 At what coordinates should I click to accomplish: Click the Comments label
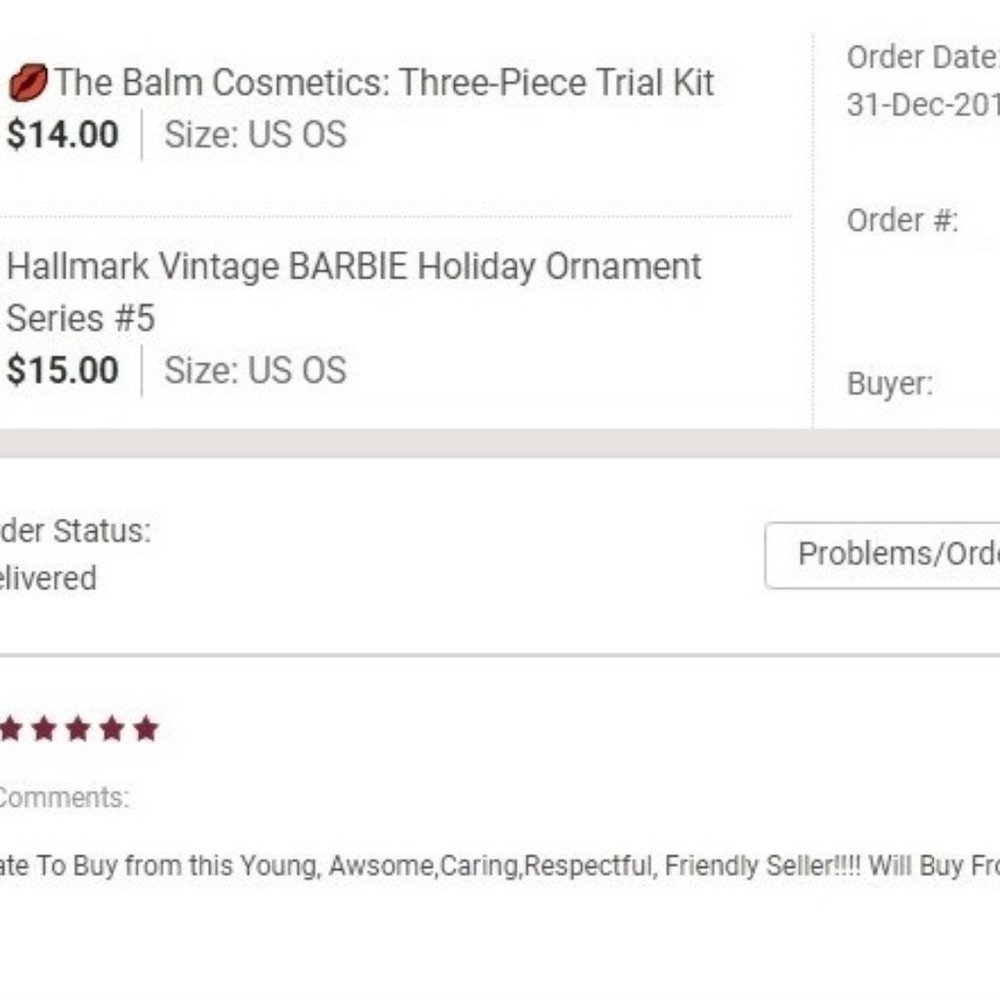pos(62,798)
